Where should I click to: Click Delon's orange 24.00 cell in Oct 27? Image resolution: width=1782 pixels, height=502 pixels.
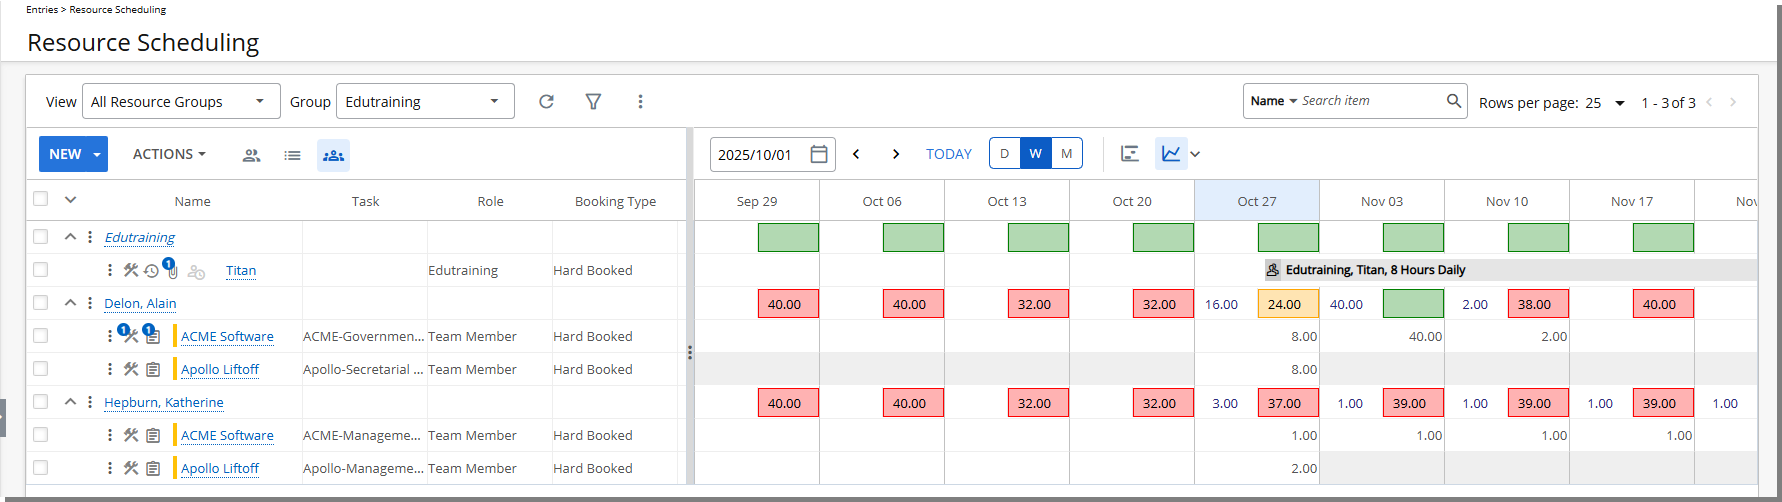click(1288, 304)
